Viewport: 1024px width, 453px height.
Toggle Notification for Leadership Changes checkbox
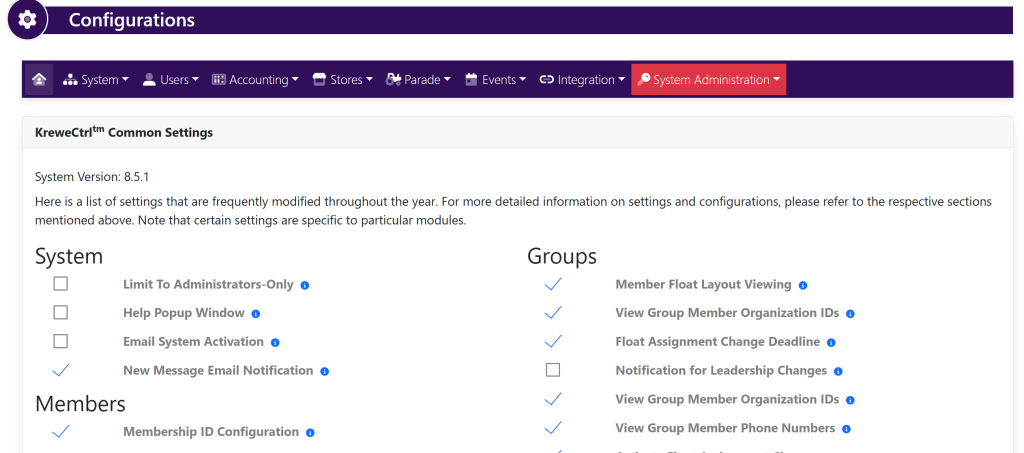pos(553,370)
